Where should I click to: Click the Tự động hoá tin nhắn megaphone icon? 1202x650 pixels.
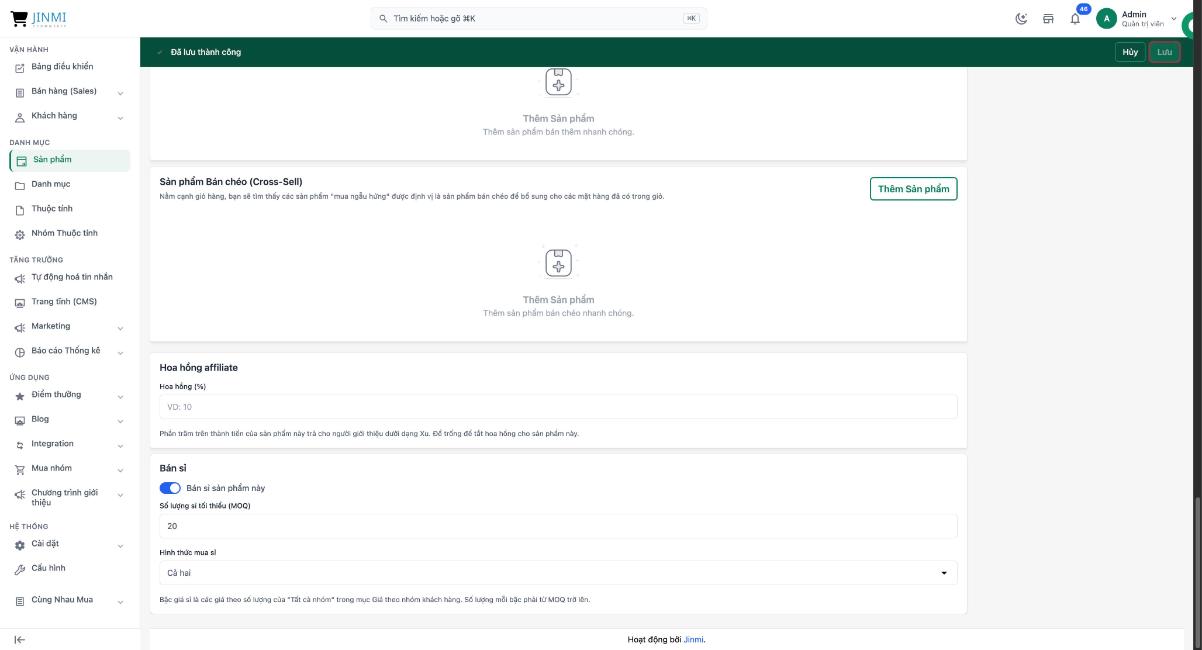19,278
